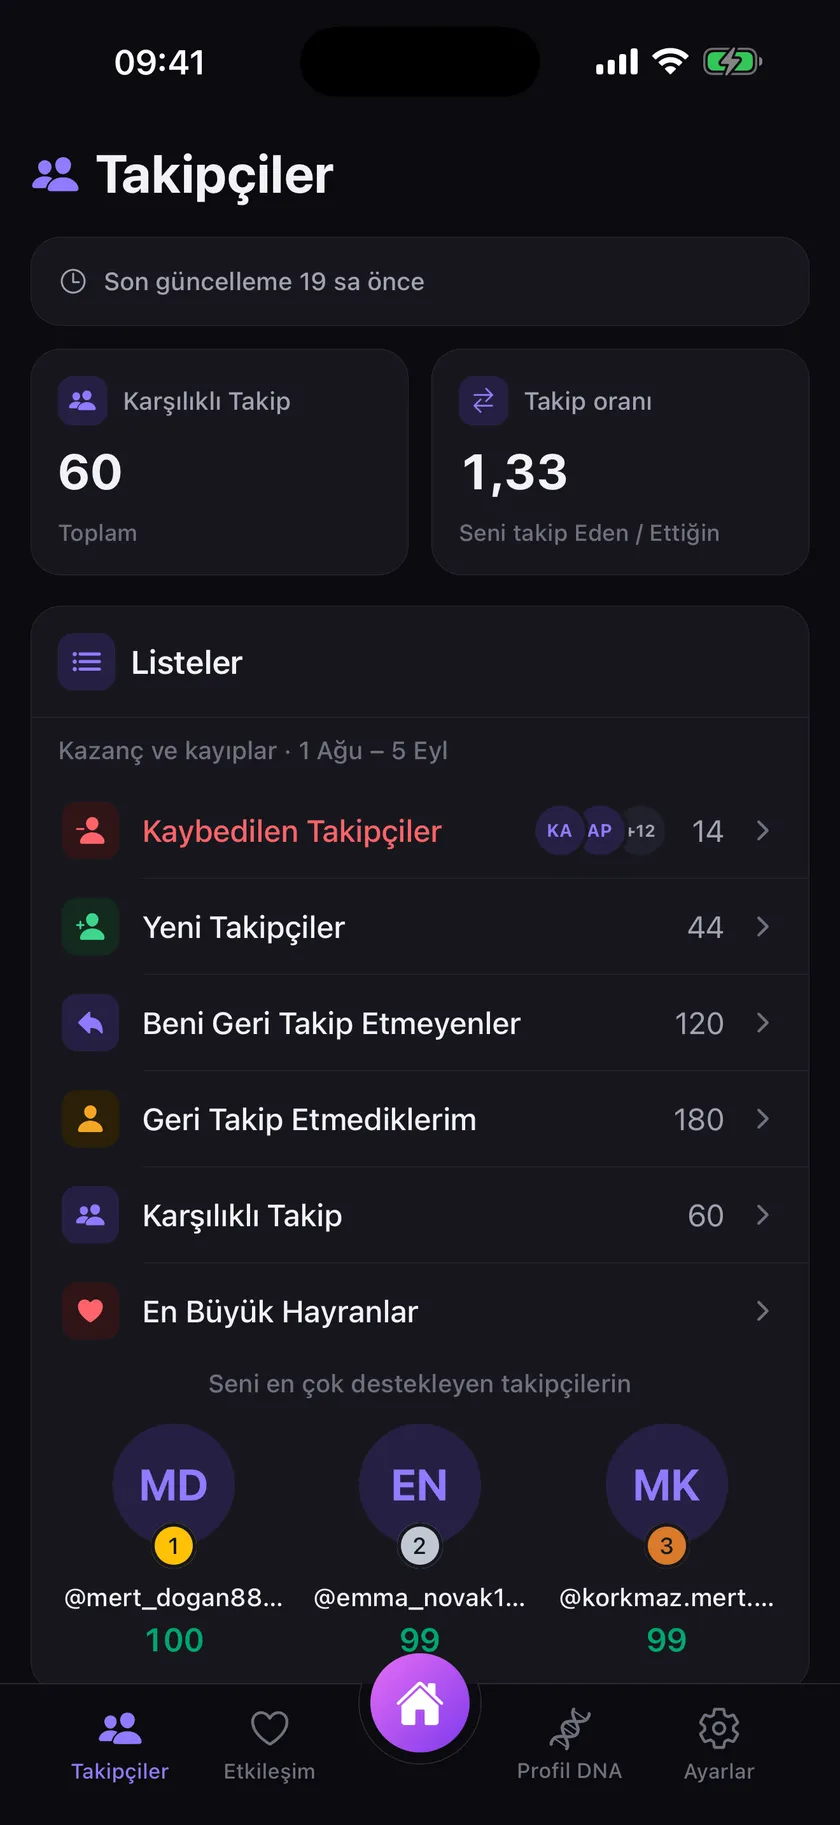Tap the Takip oranı card

pos(620,462)
